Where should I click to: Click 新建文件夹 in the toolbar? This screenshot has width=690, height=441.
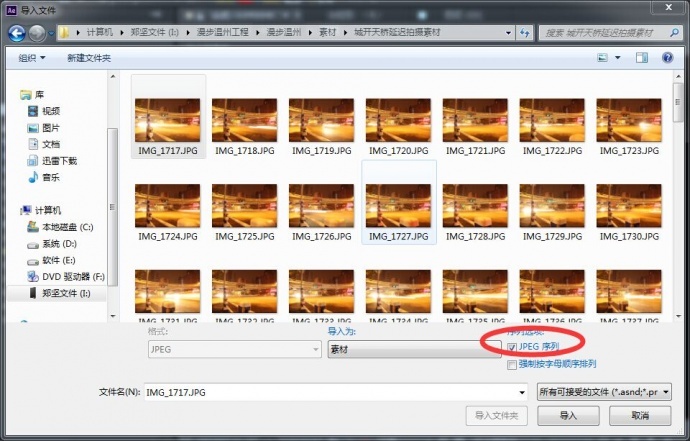89,58
